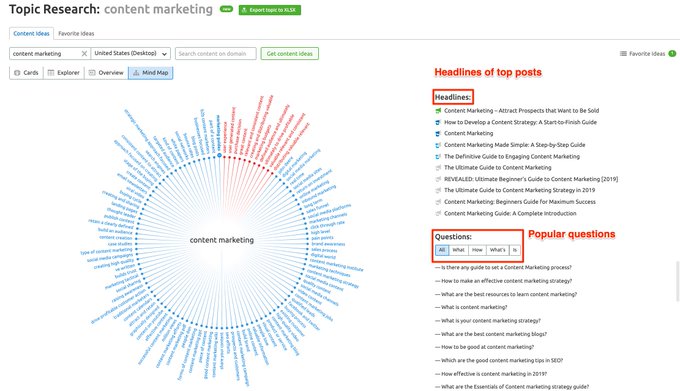Select sales process subtopic in mind map

point(324,250)
